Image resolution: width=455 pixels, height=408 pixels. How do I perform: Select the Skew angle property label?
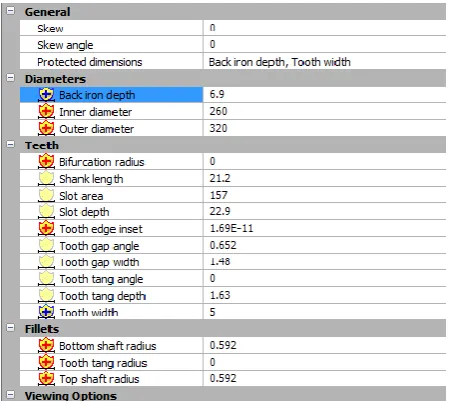[x=65, y=45]
